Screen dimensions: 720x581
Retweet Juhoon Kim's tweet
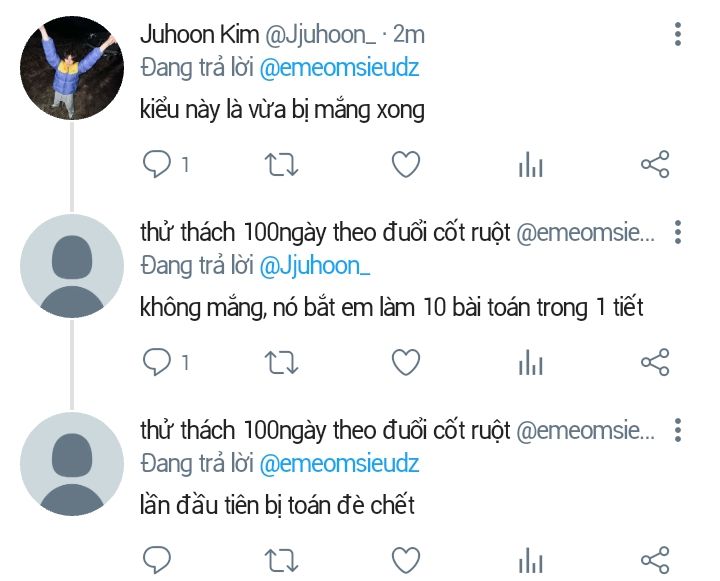tap(281, 165)
